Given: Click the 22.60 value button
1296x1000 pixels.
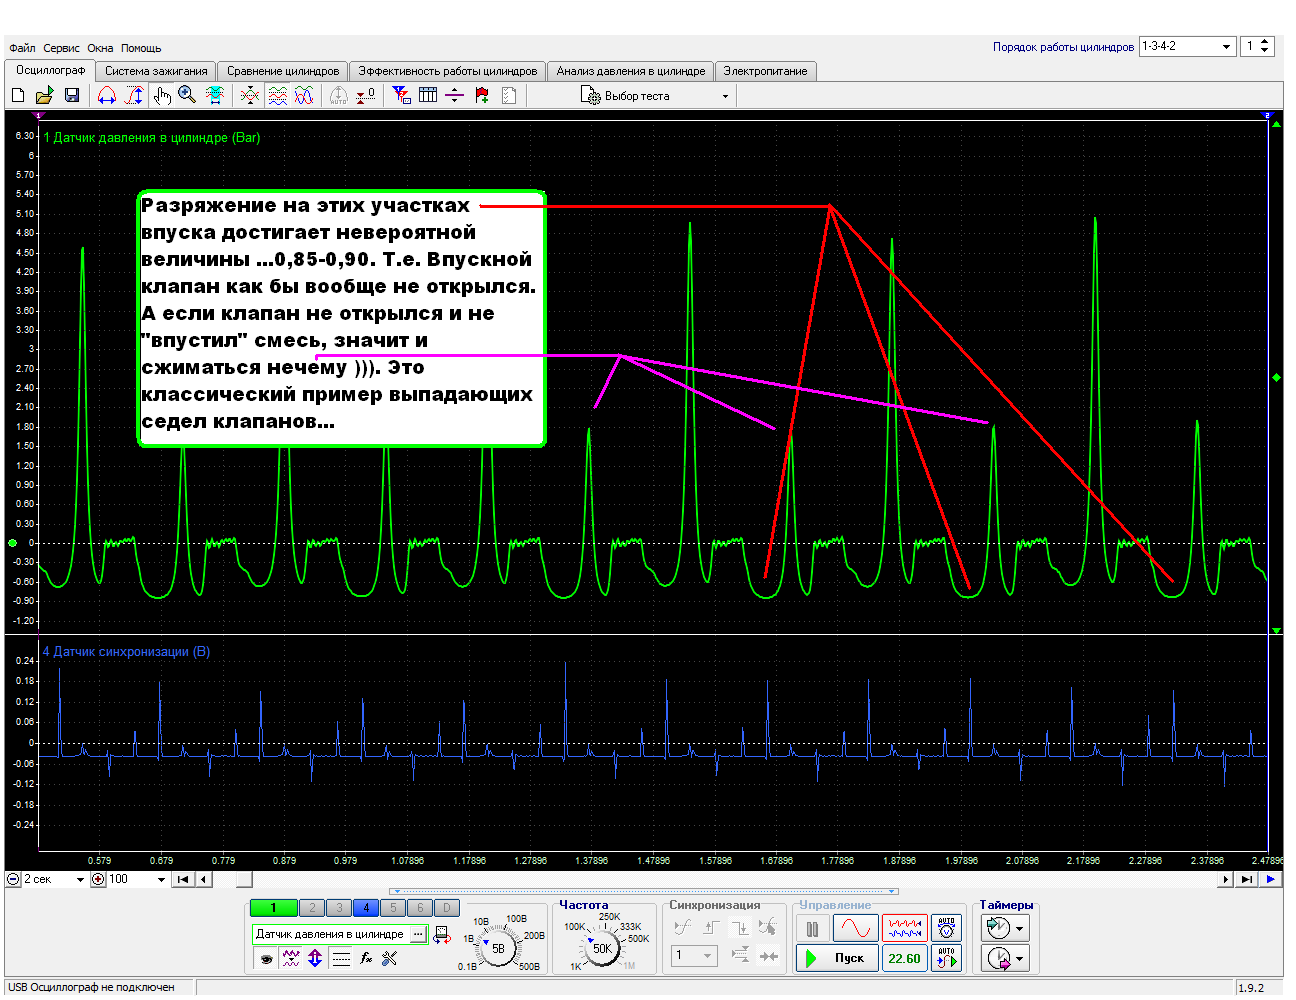Looking at the screenshot, I should [x=905, y=958].
